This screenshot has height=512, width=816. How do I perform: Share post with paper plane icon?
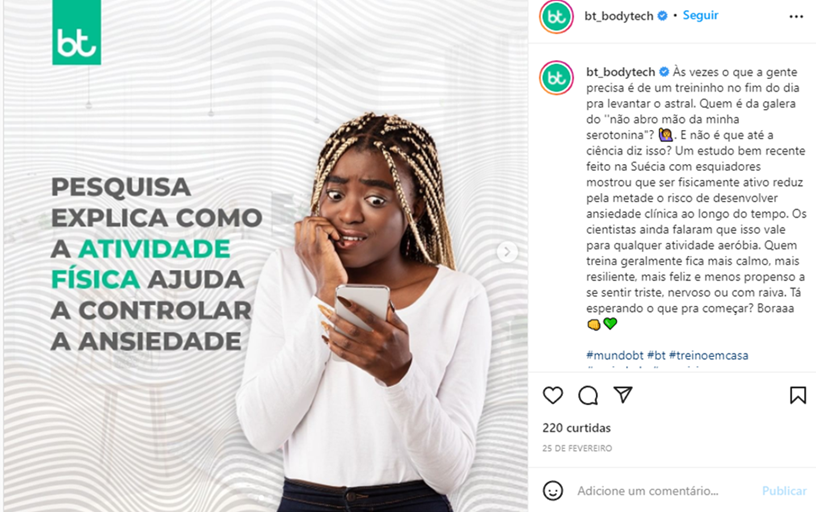click(623, 395)
